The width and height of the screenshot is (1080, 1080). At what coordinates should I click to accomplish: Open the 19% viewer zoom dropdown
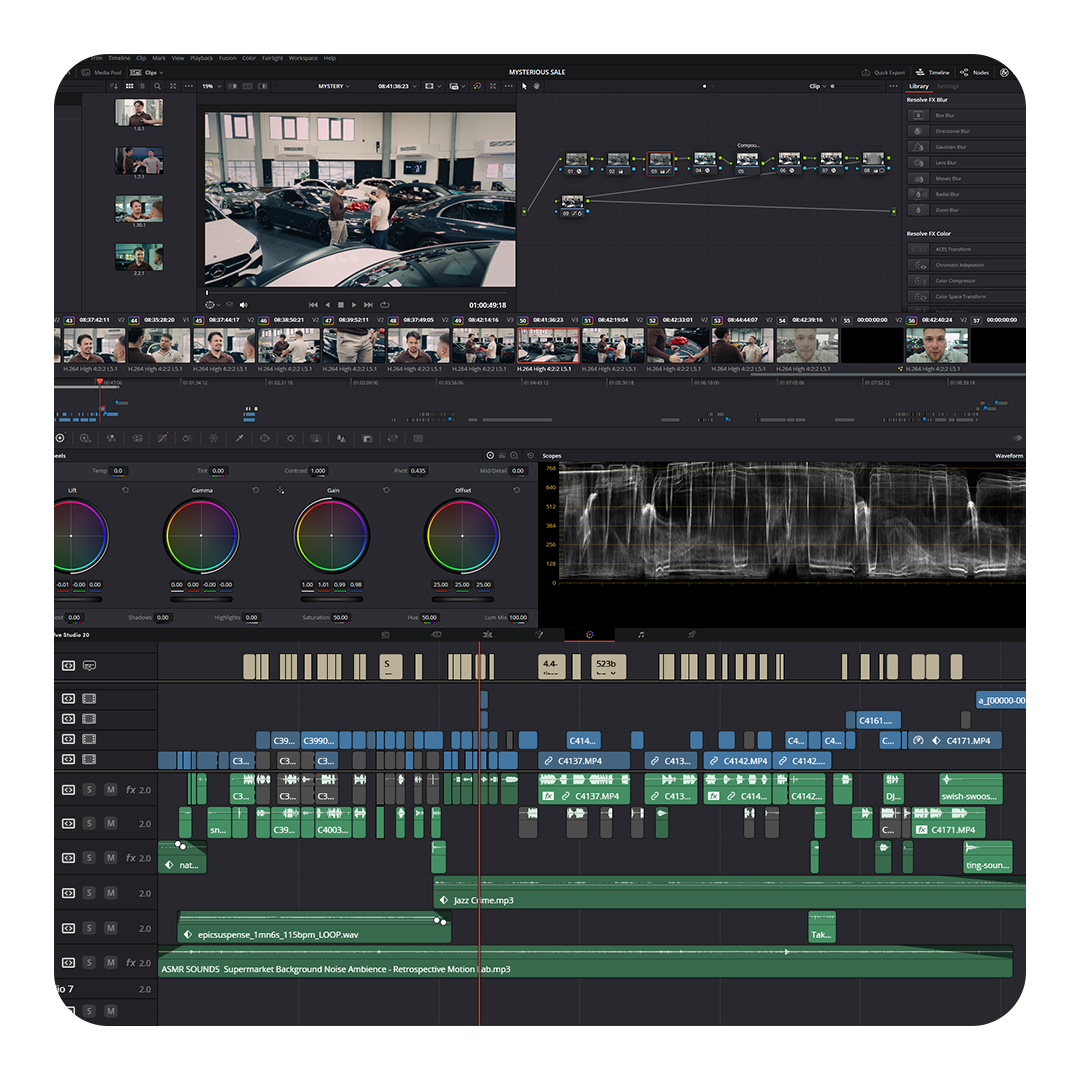click(211, 86)
